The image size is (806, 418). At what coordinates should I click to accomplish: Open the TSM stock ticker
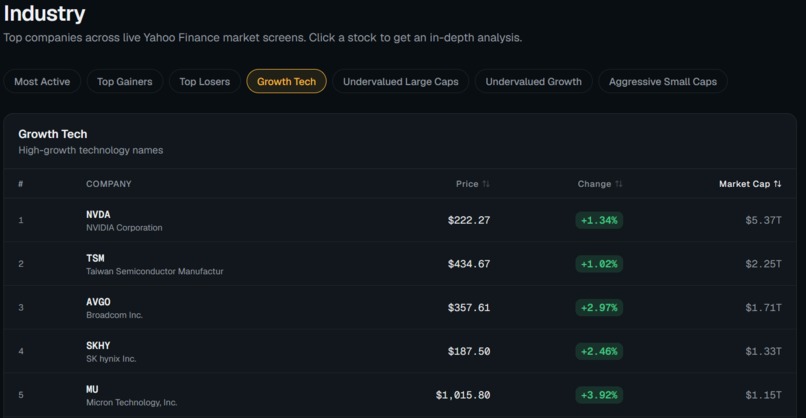pos(95,258)
